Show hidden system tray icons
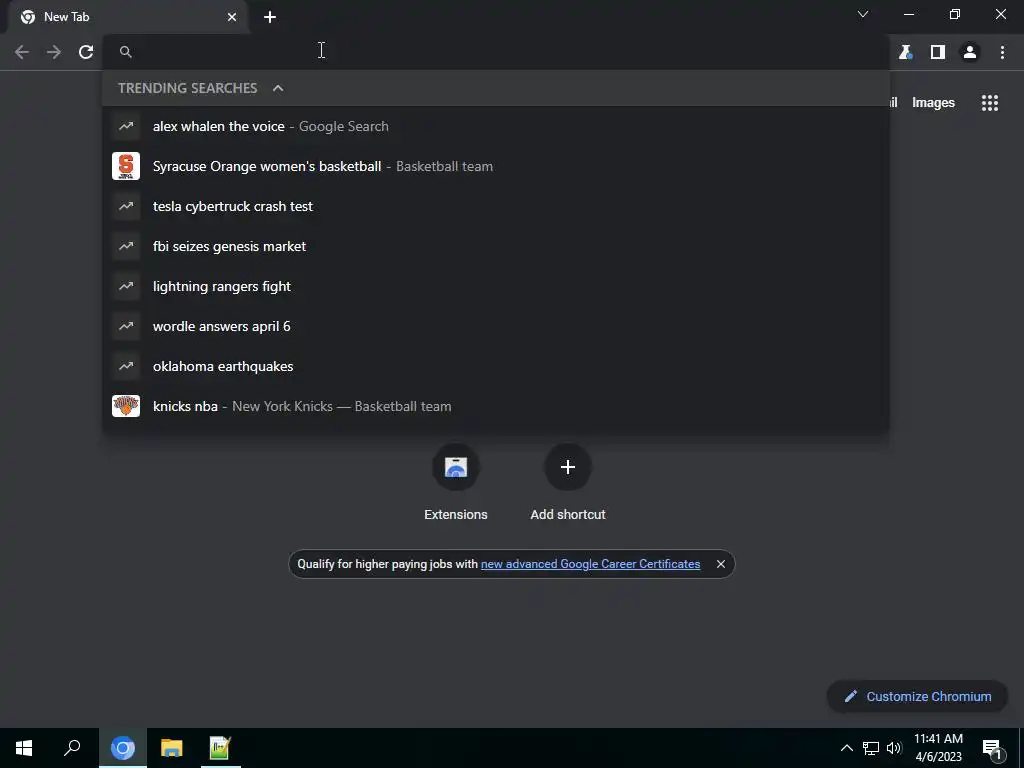The height and width of the screenshot is (768, 1024). pyautogui.click(x=846, y=748)
